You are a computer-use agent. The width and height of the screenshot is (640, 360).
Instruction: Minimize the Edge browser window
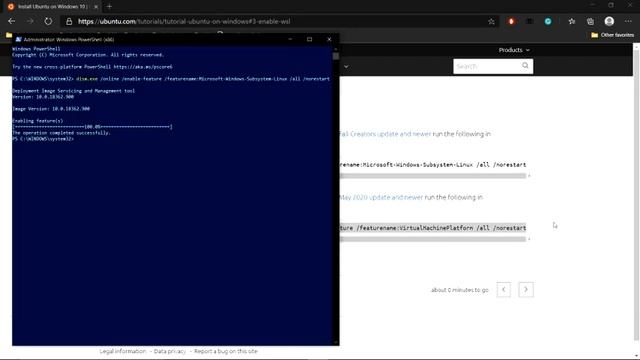point(592,5)
